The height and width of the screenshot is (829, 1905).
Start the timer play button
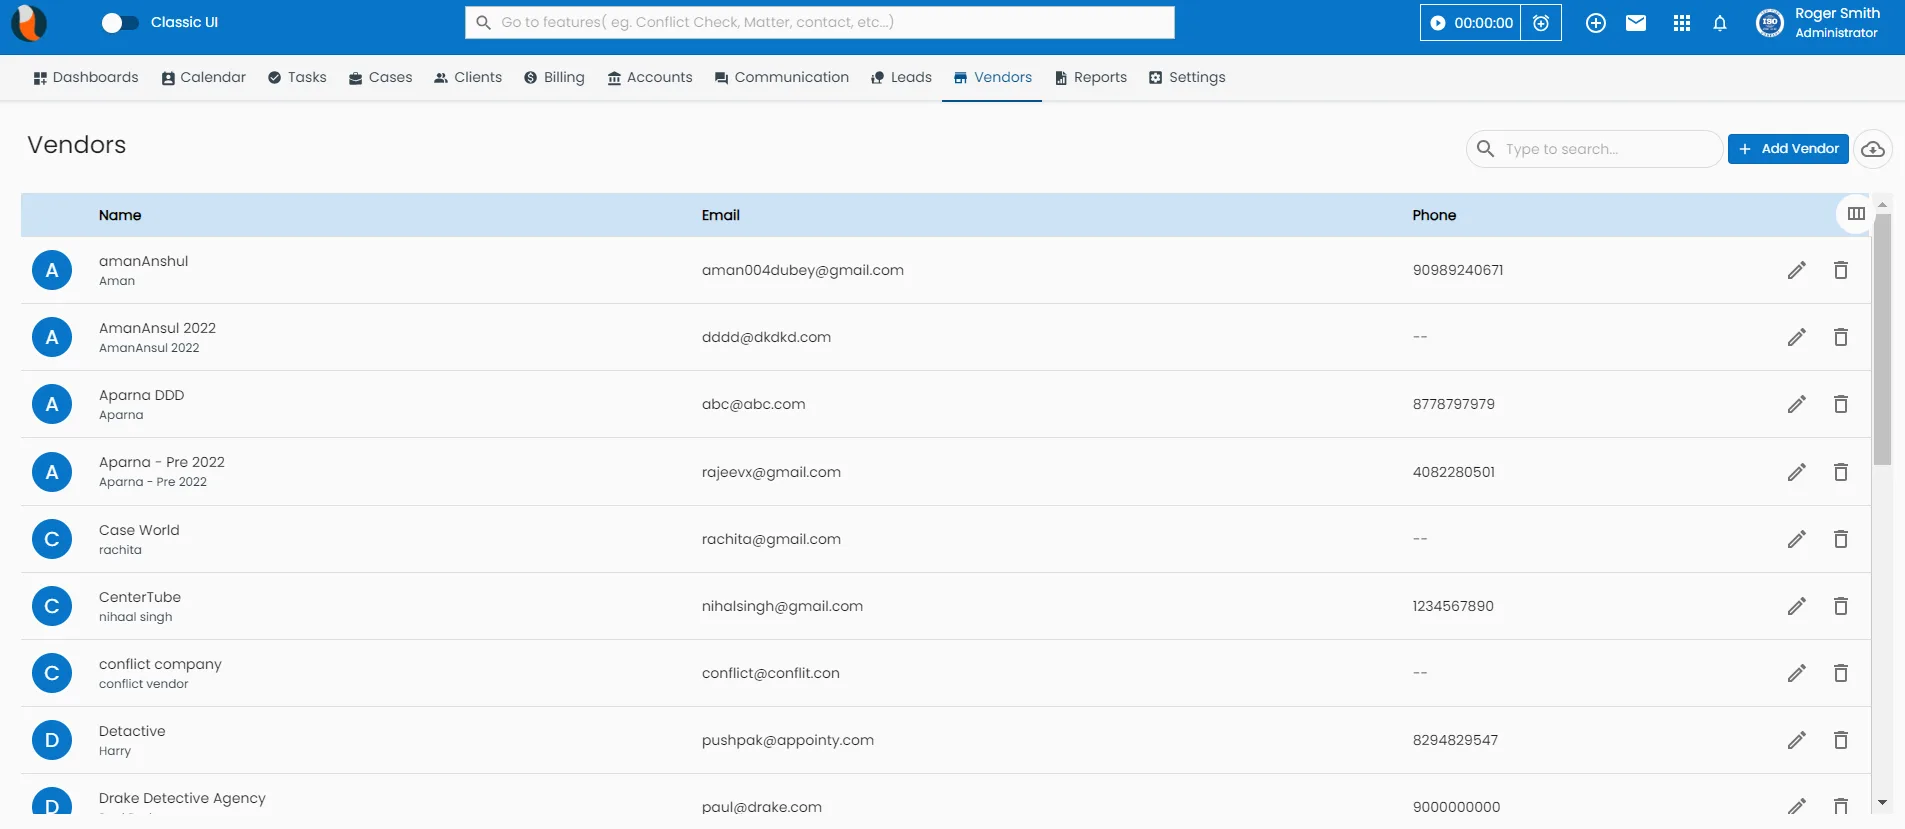pyautogui.click(x=1438, y=23)
